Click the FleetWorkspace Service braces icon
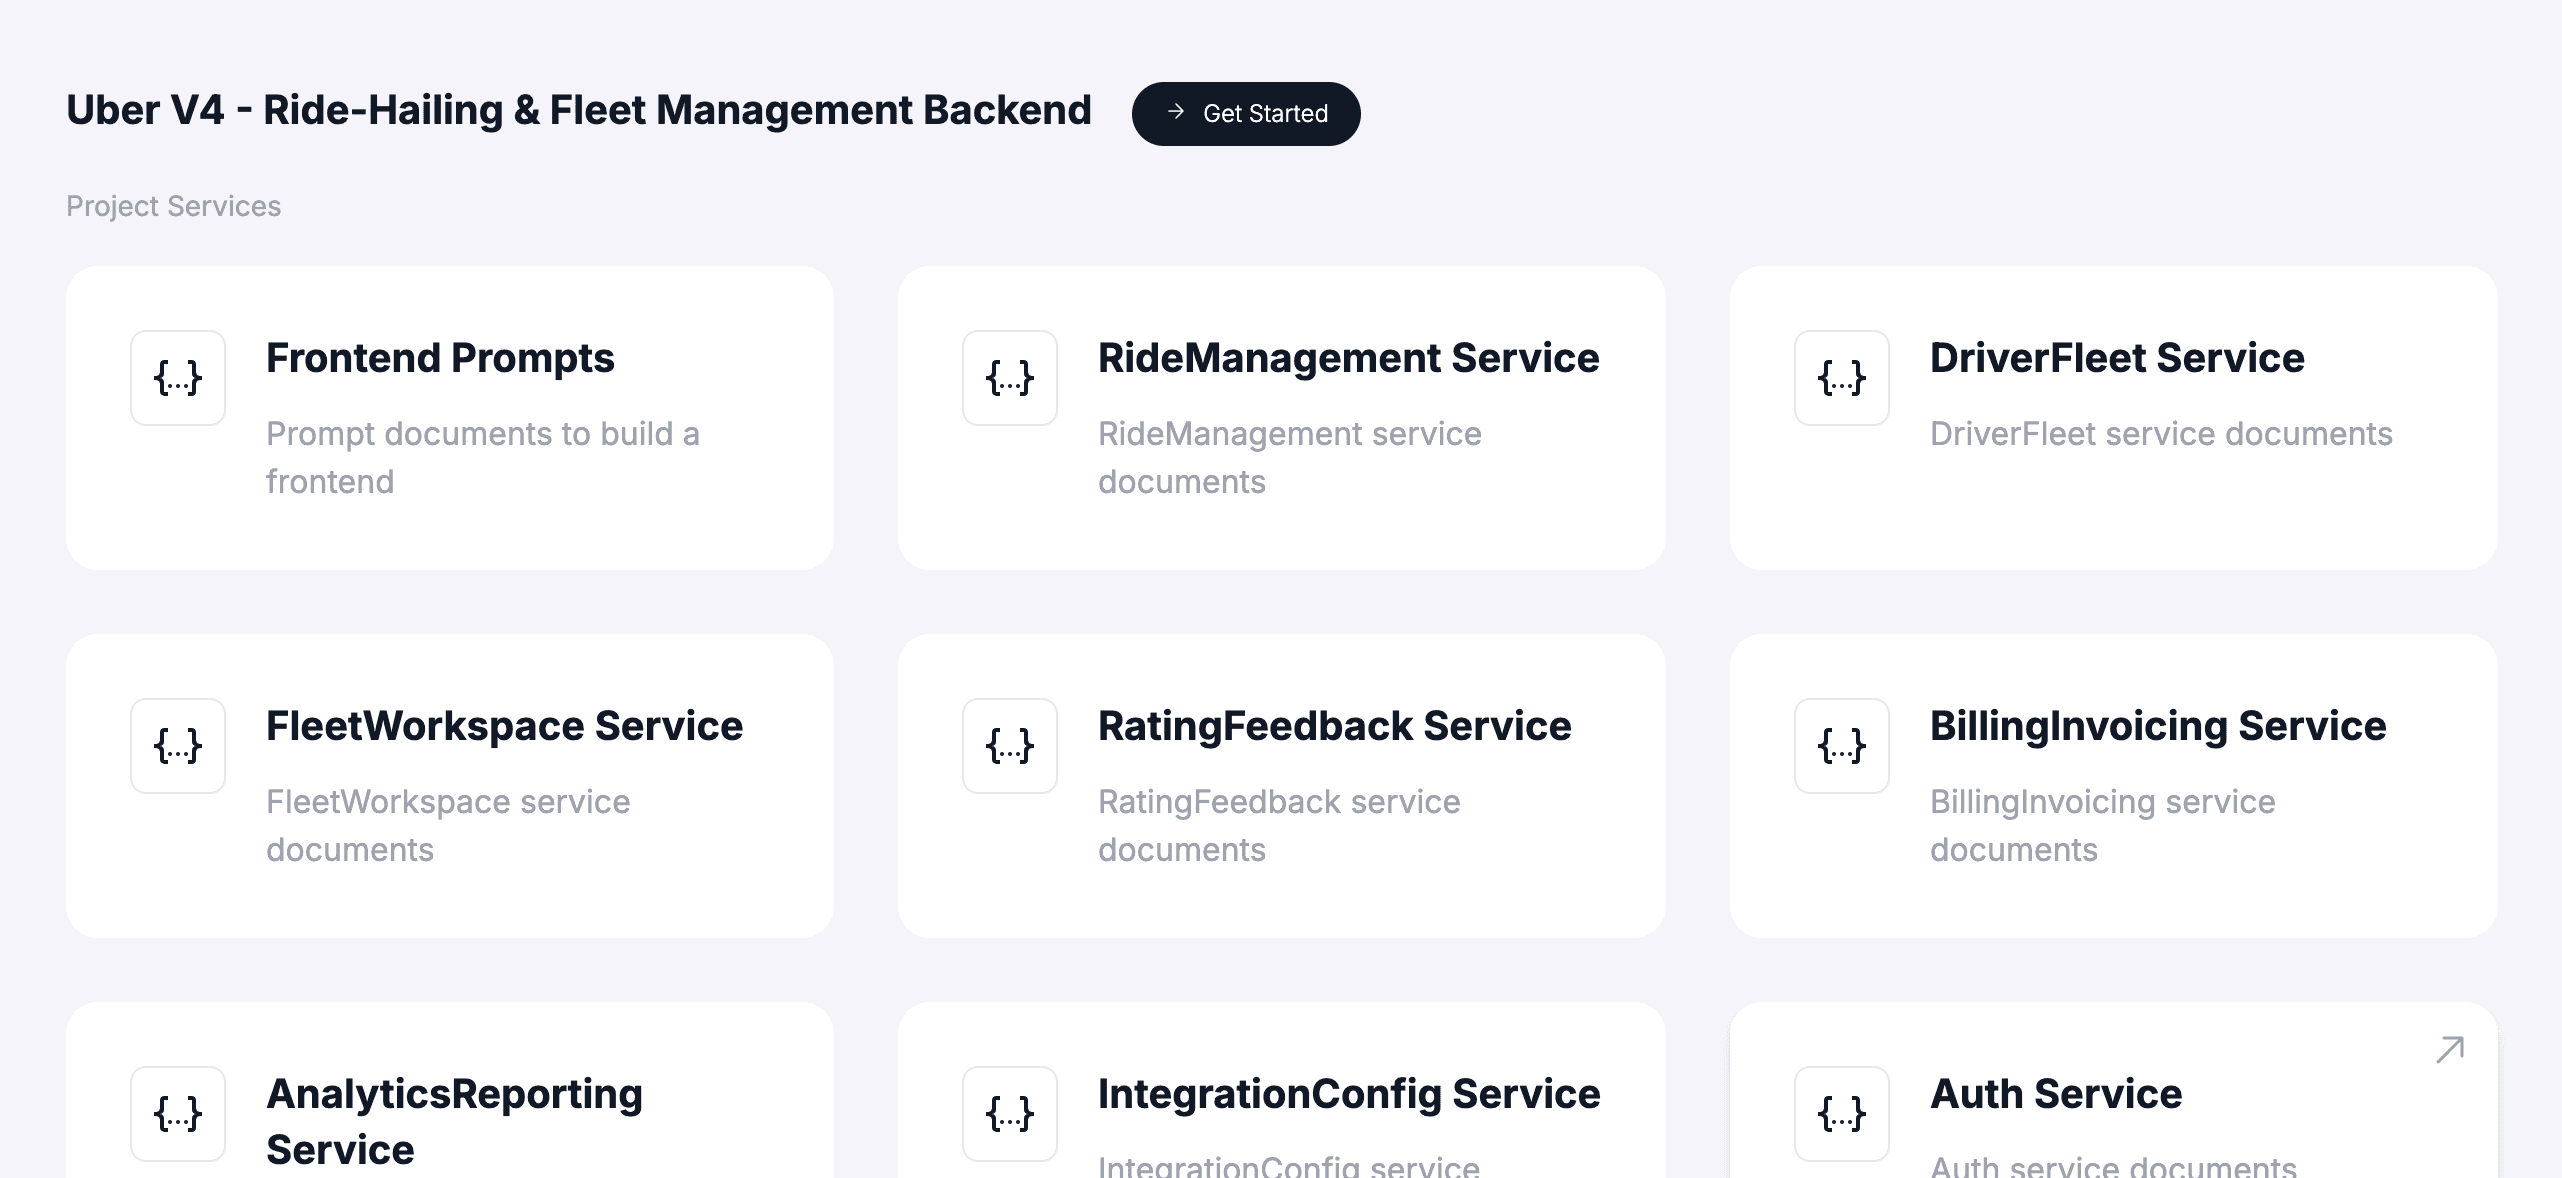The image size is (2562, 1178). click(178, 746)
